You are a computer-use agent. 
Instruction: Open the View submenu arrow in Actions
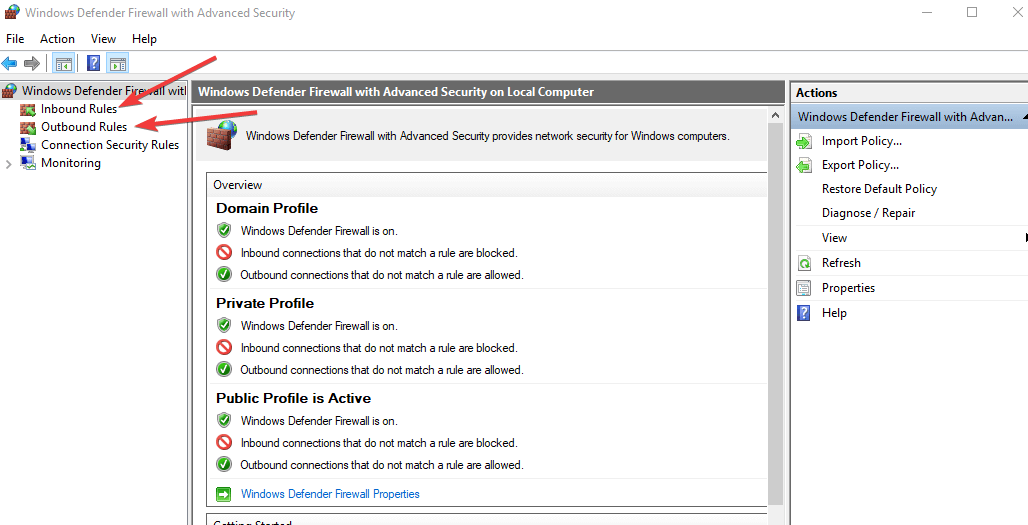[1025, 238]
